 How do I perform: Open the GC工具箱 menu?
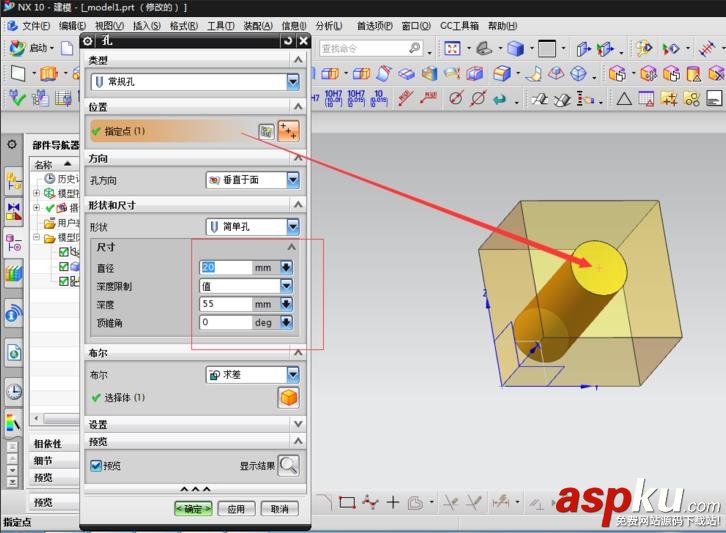[459, 26]
